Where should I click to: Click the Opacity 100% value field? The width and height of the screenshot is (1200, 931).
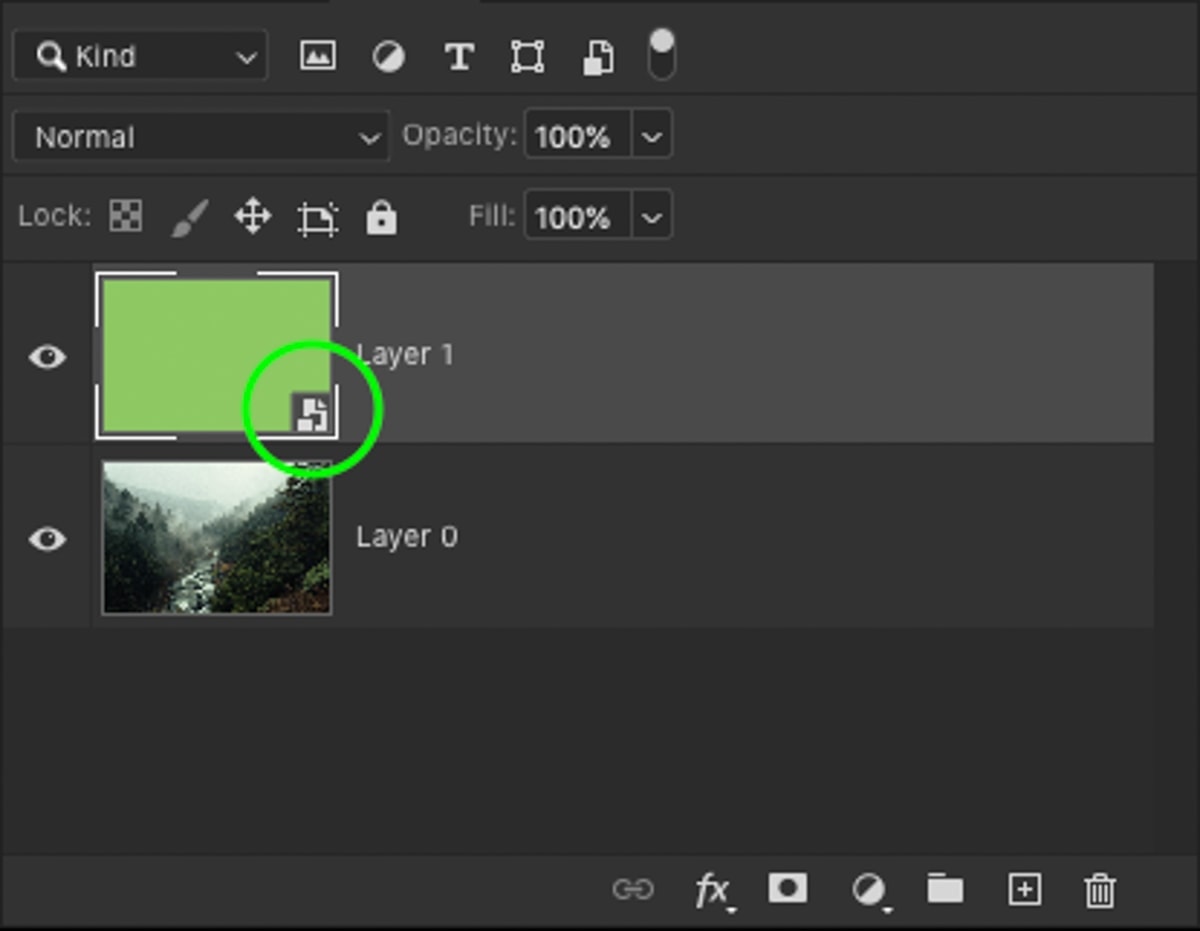click(577, 135)
